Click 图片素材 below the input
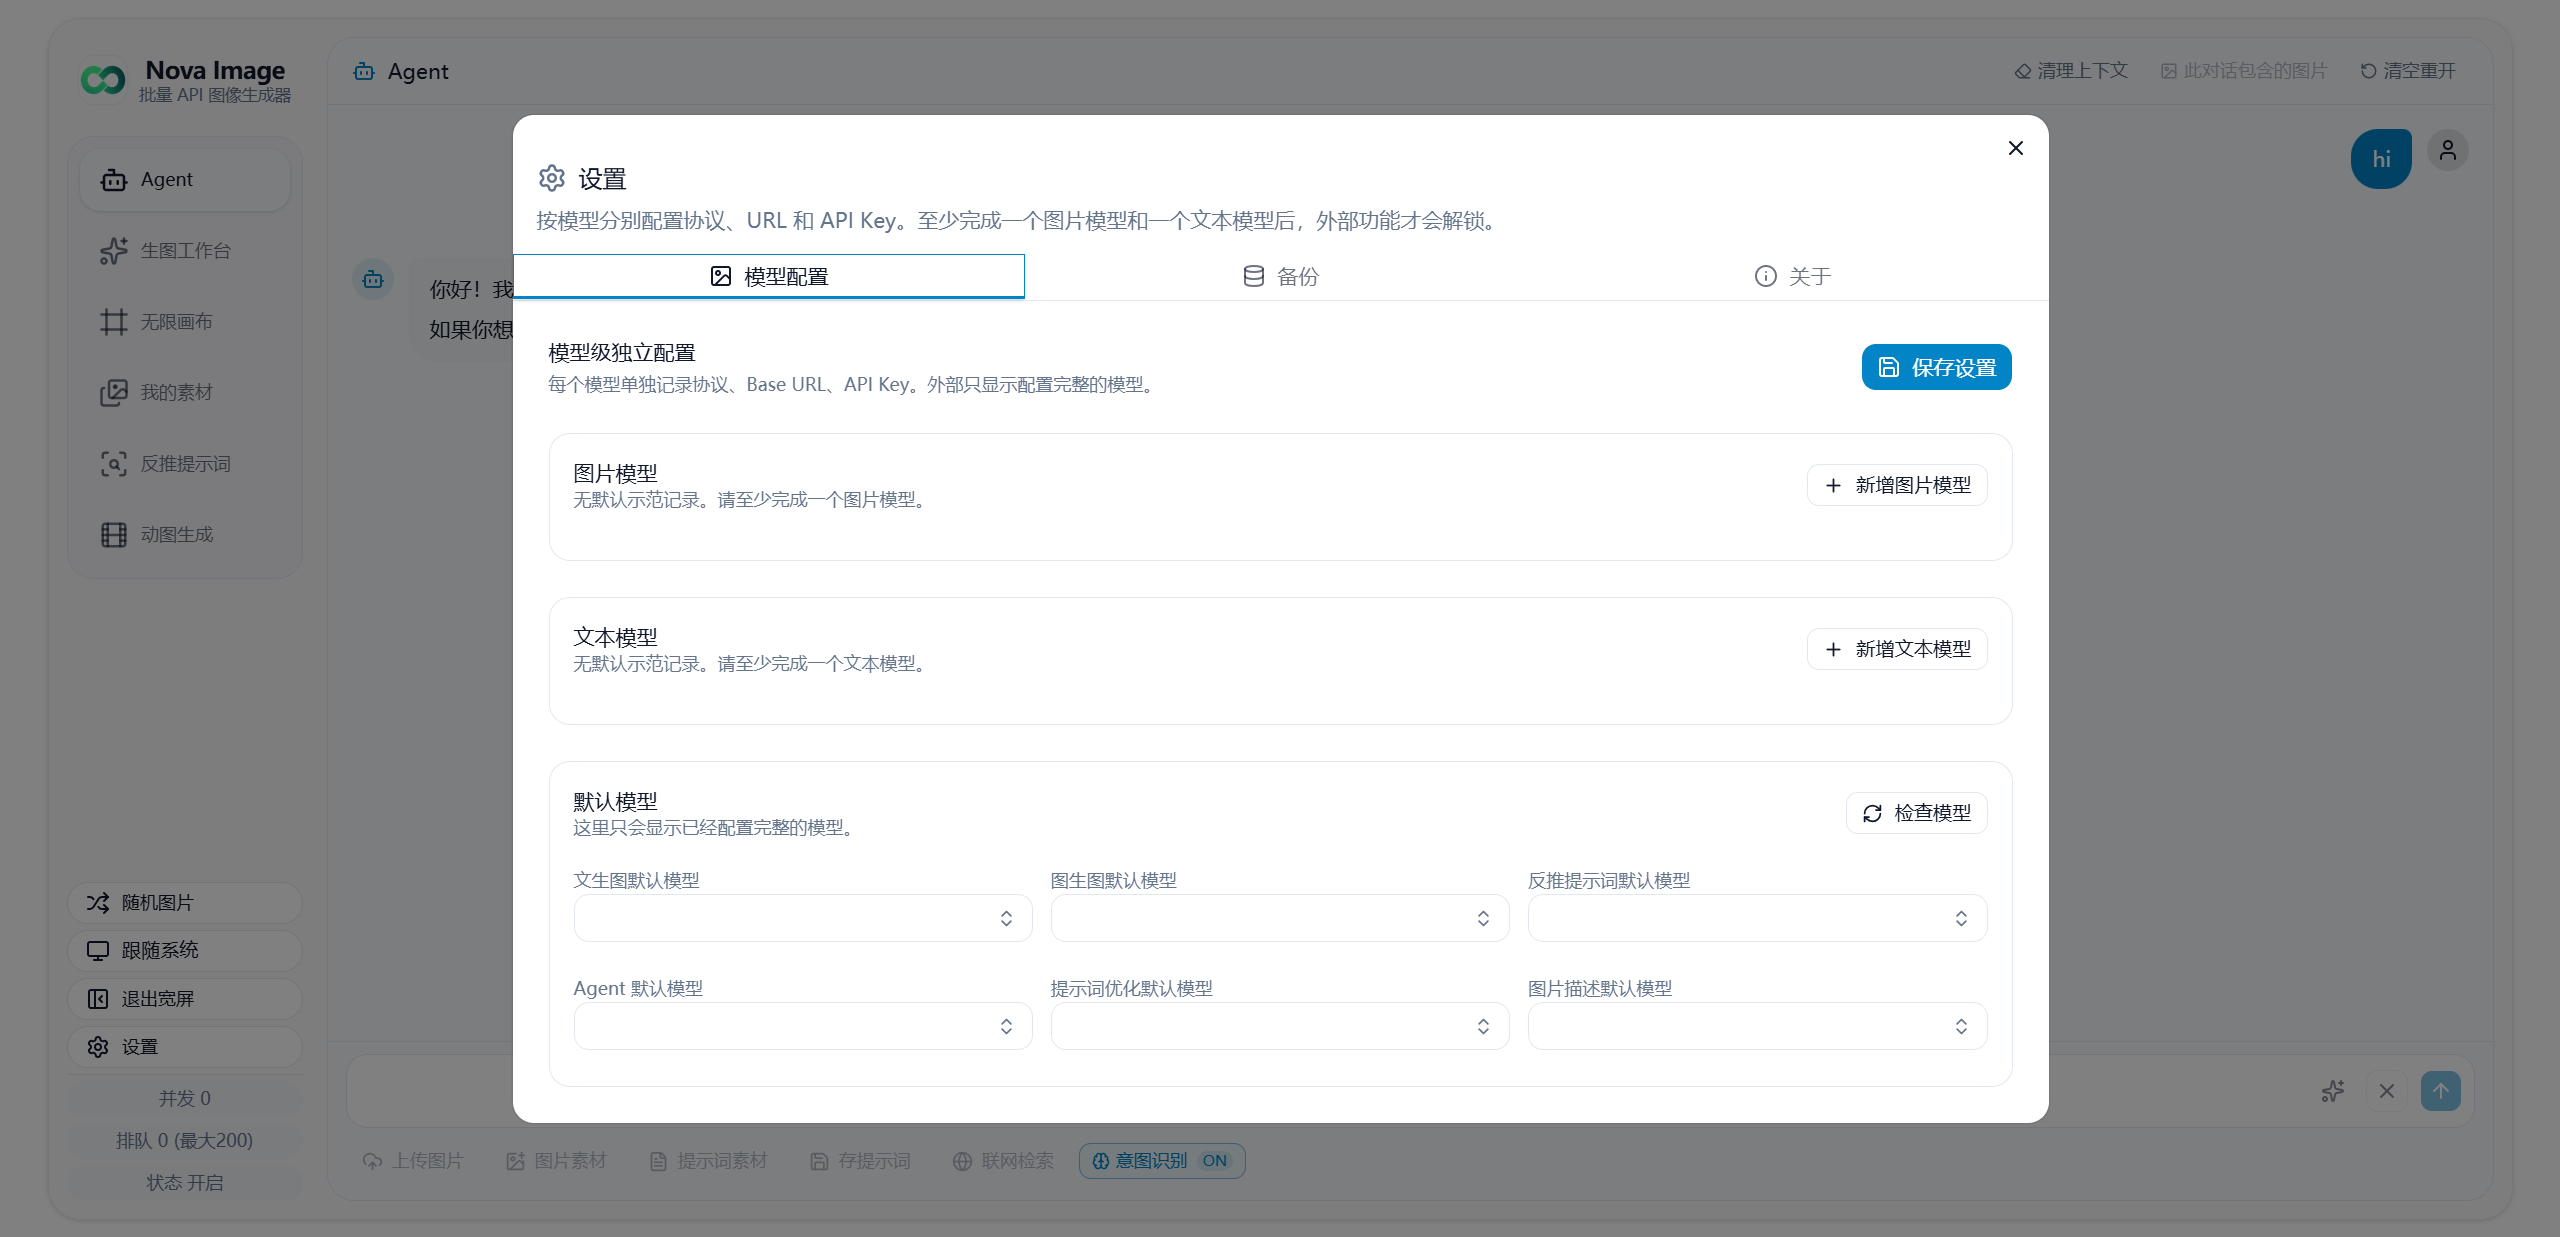 point(557,1161)
